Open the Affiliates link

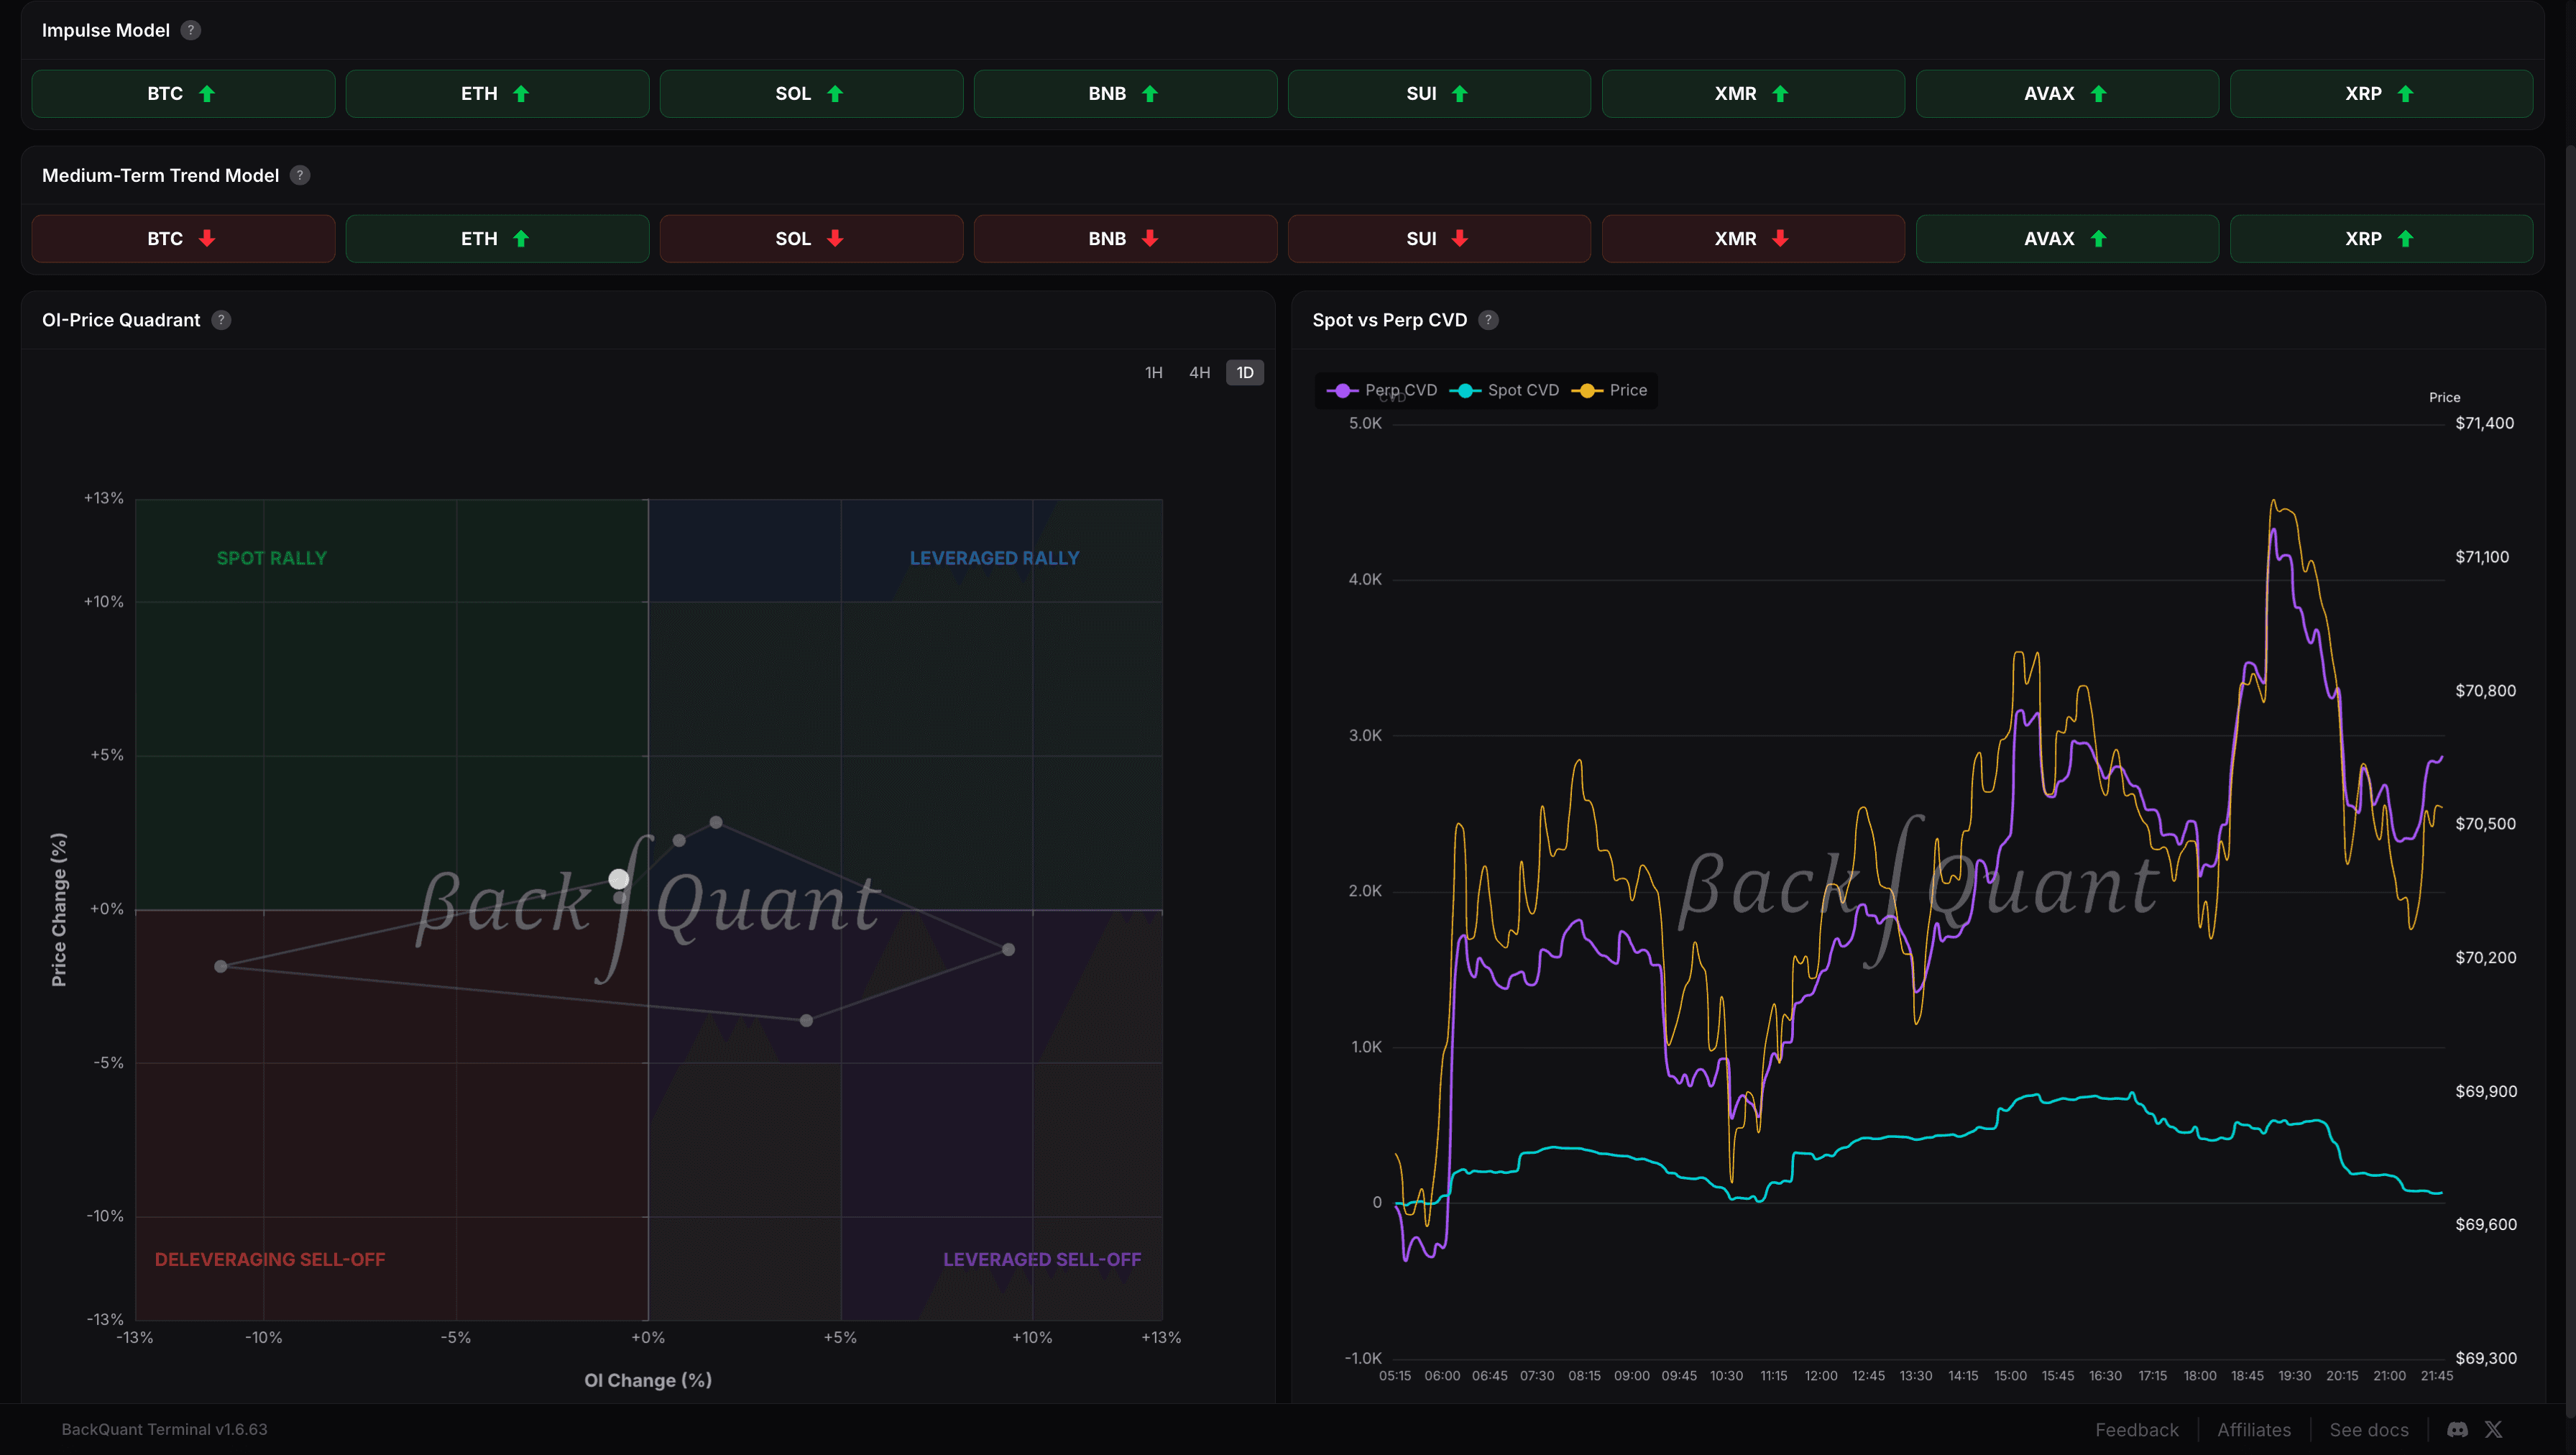pos(2253,1429)
